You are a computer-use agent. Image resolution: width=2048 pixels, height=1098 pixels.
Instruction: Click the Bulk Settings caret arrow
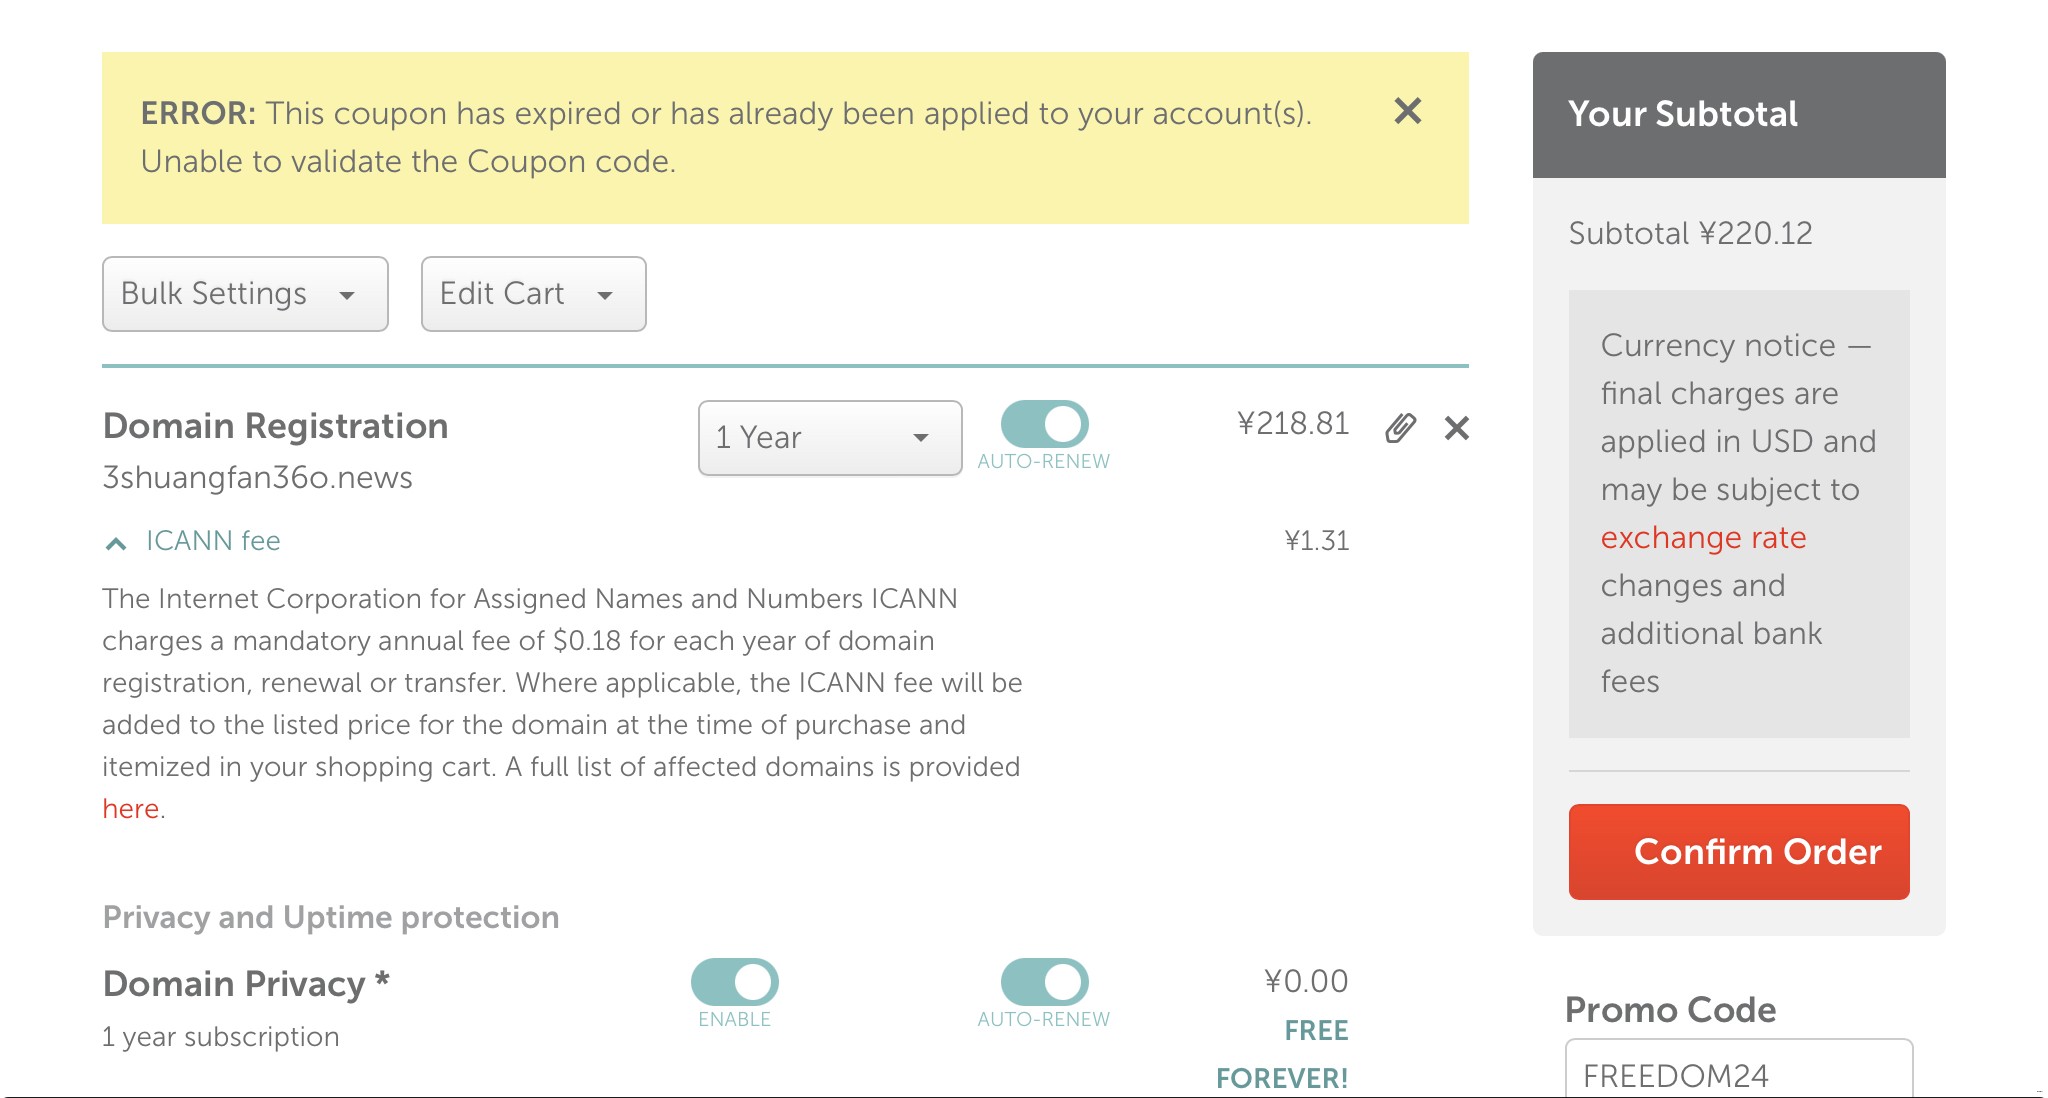tap(347, 296)
